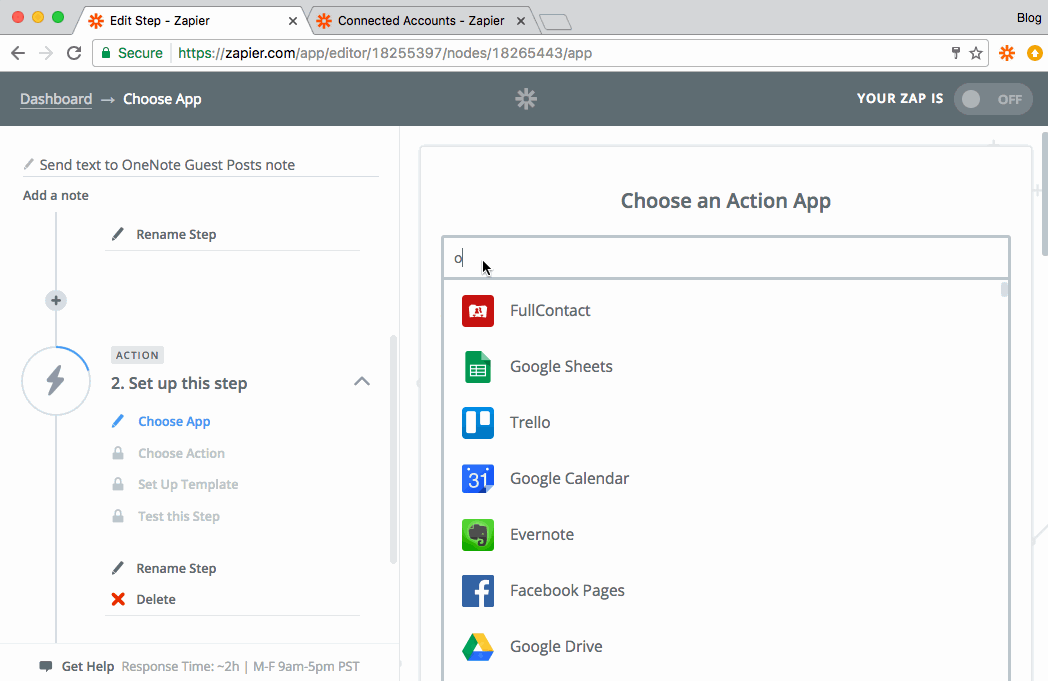This screenshot has height=681, width=1048.
Task: Click the Zapier loading asterisk logo in header
Action: pos(526,99)
